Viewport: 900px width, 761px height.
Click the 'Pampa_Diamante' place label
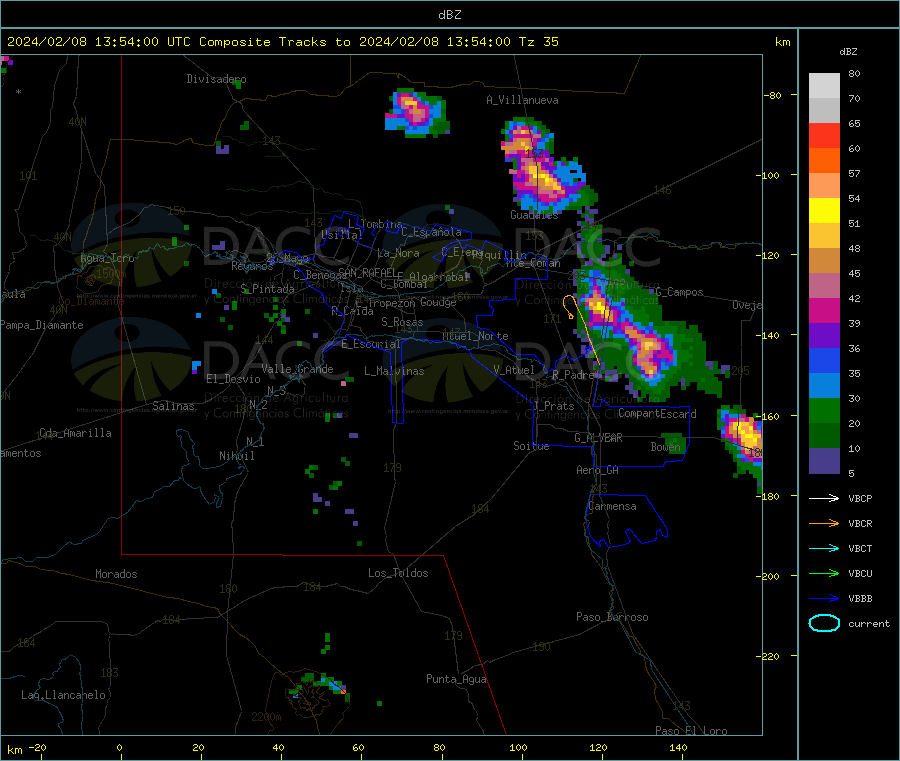tap(41, 325)
